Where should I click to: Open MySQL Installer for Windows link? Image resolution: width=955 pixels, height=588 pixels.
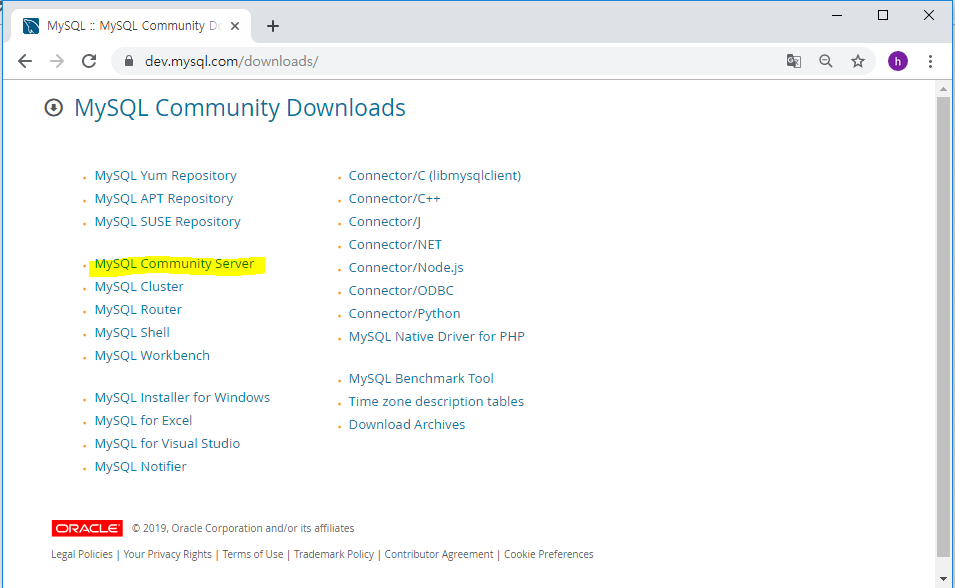(182, 397)
